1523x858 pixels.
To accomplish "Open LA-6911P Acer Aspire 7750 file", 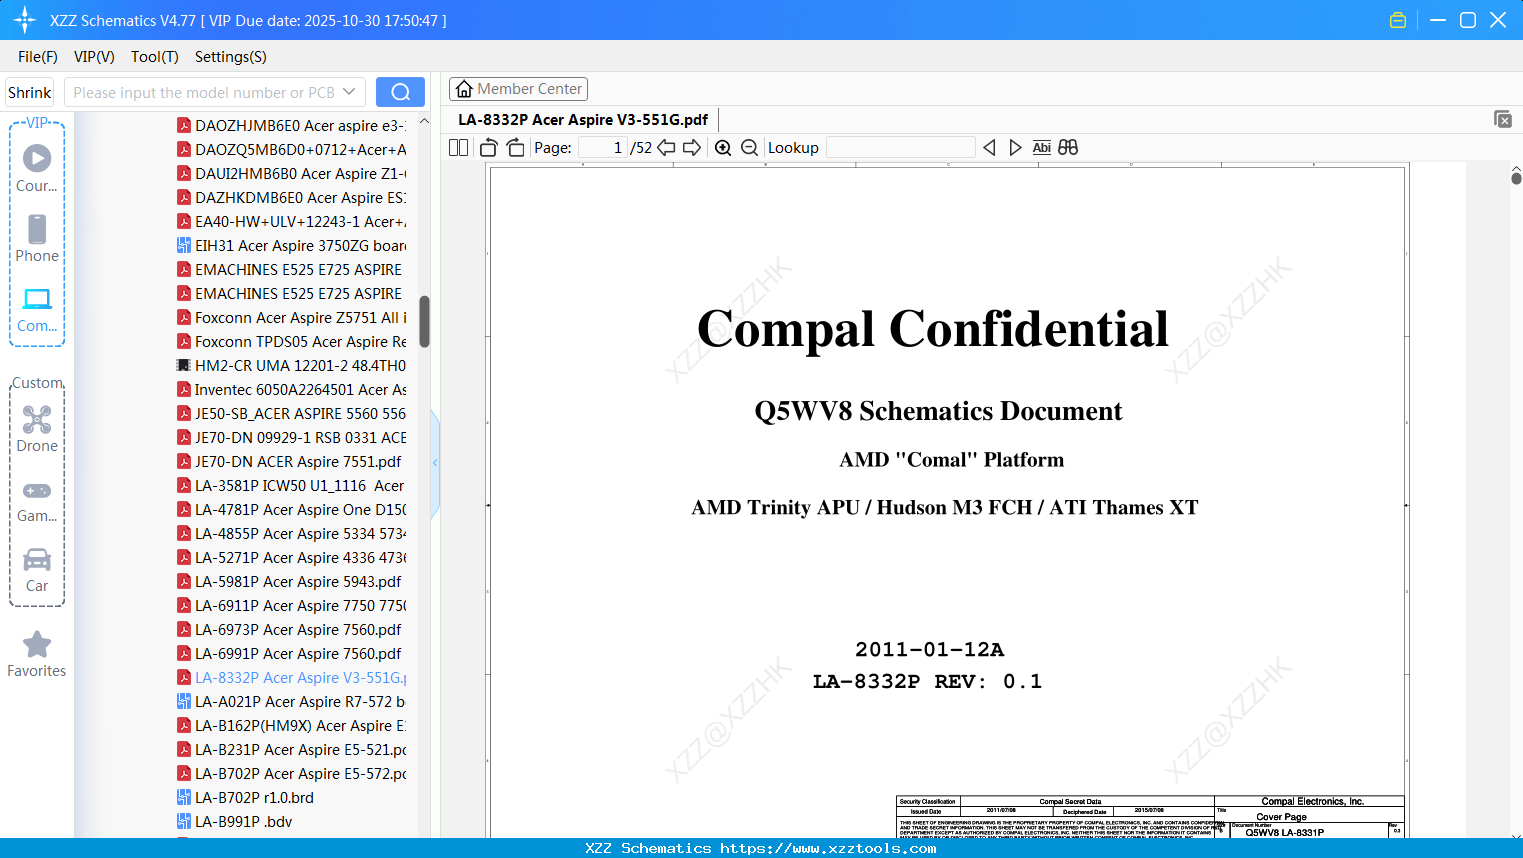I will (291, 606).
